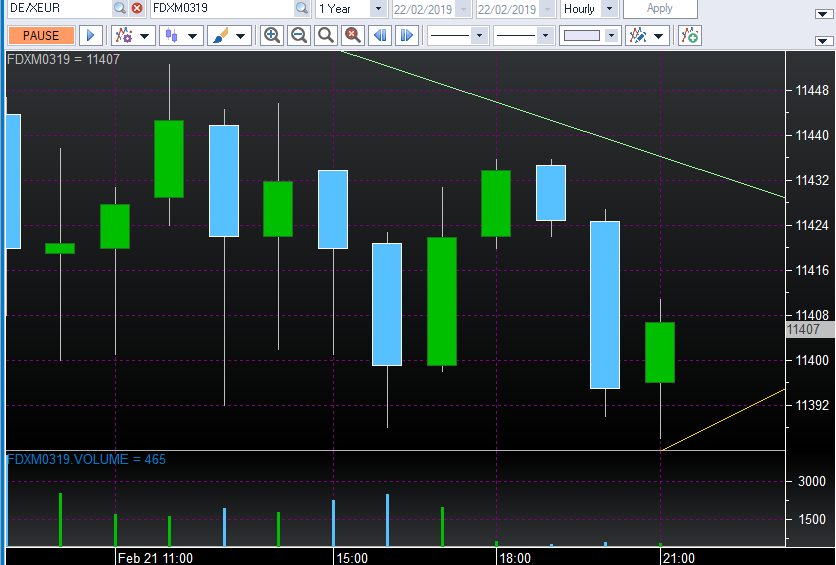Click the FDXM0319 symbol input field
The height and width of the screenshot is (565, 836).
220,9
